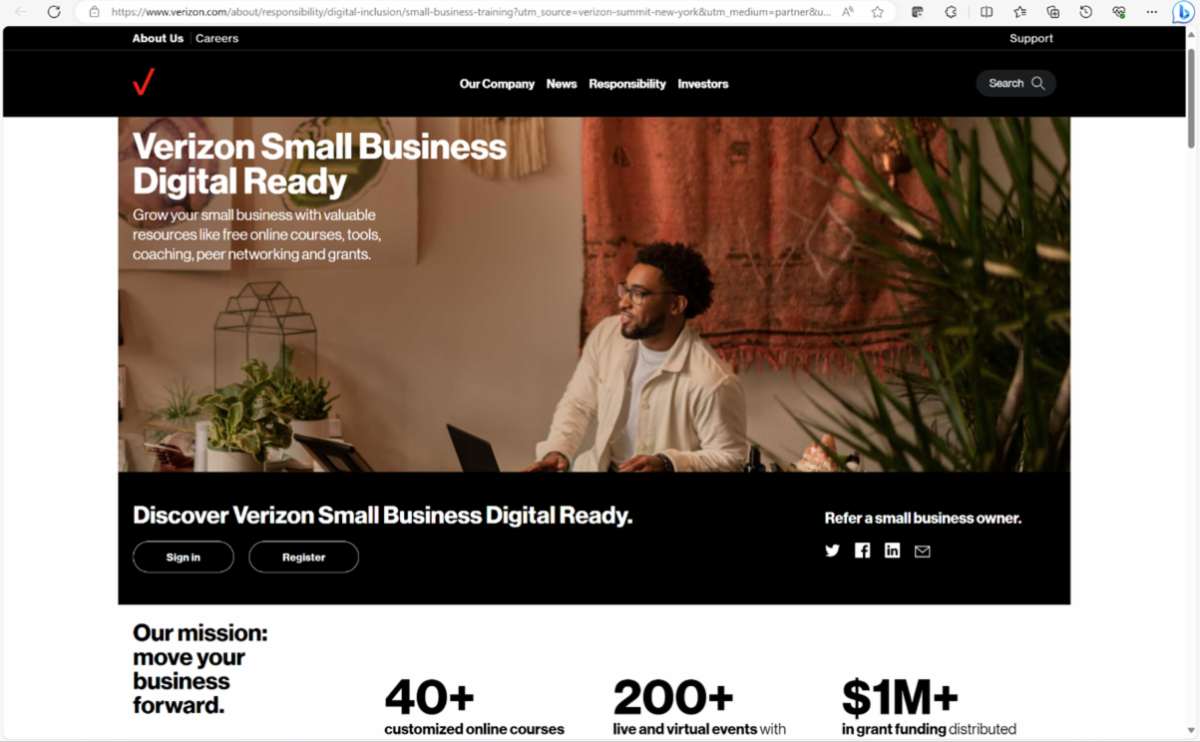Open the Collections icon
Screen dimensions: 1200x742
tap(1053, 12)
